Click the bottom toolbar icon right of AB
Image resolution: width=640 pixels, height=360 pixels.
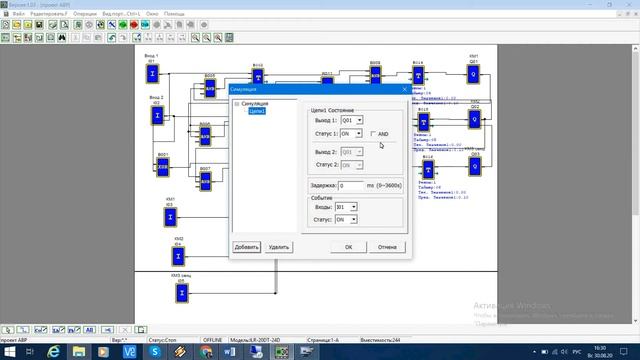pyautogui.click(x=107, y=330)
